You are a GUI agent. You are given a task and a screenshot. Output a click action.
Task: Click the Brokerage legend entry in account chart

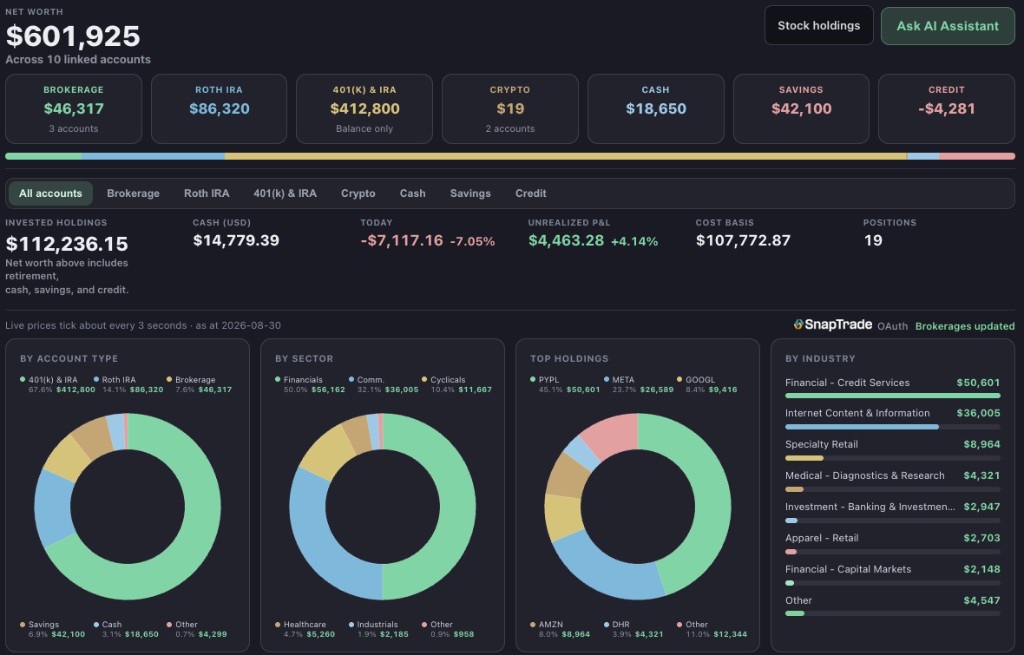[199, 384]
